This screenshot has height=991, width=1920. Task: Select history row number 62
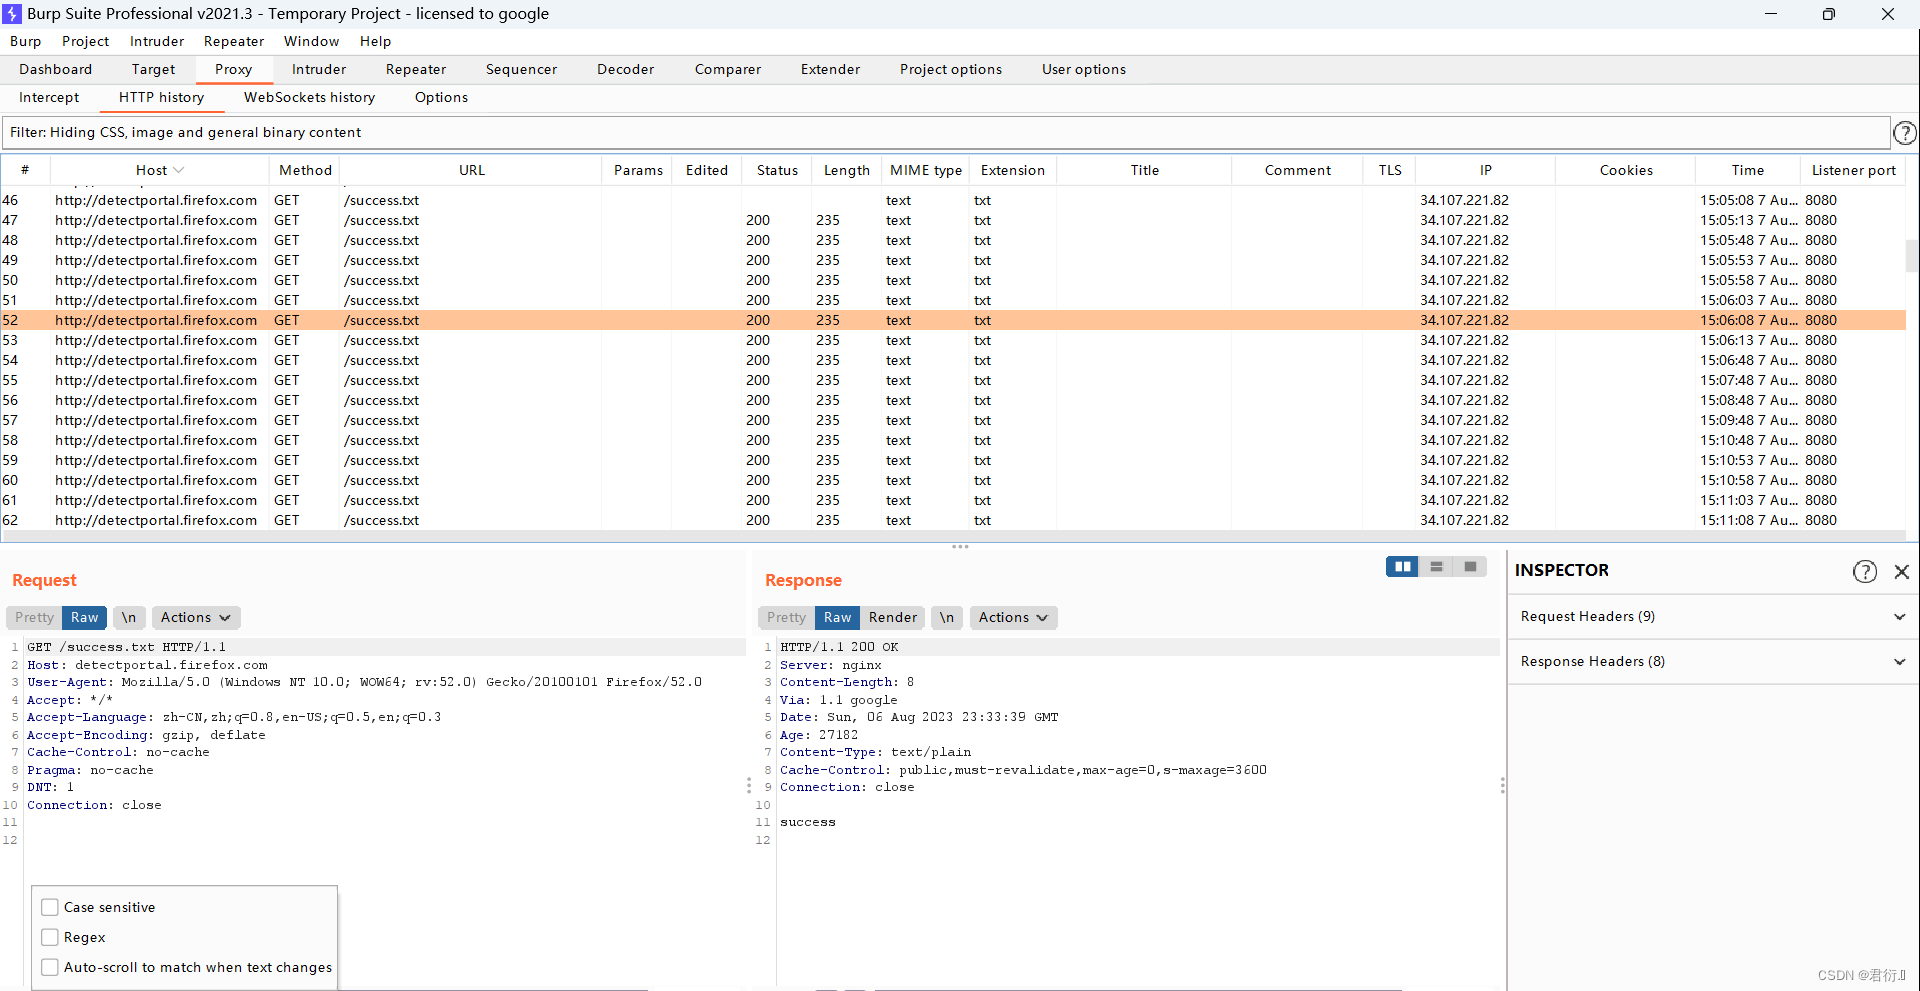(953, 520)
